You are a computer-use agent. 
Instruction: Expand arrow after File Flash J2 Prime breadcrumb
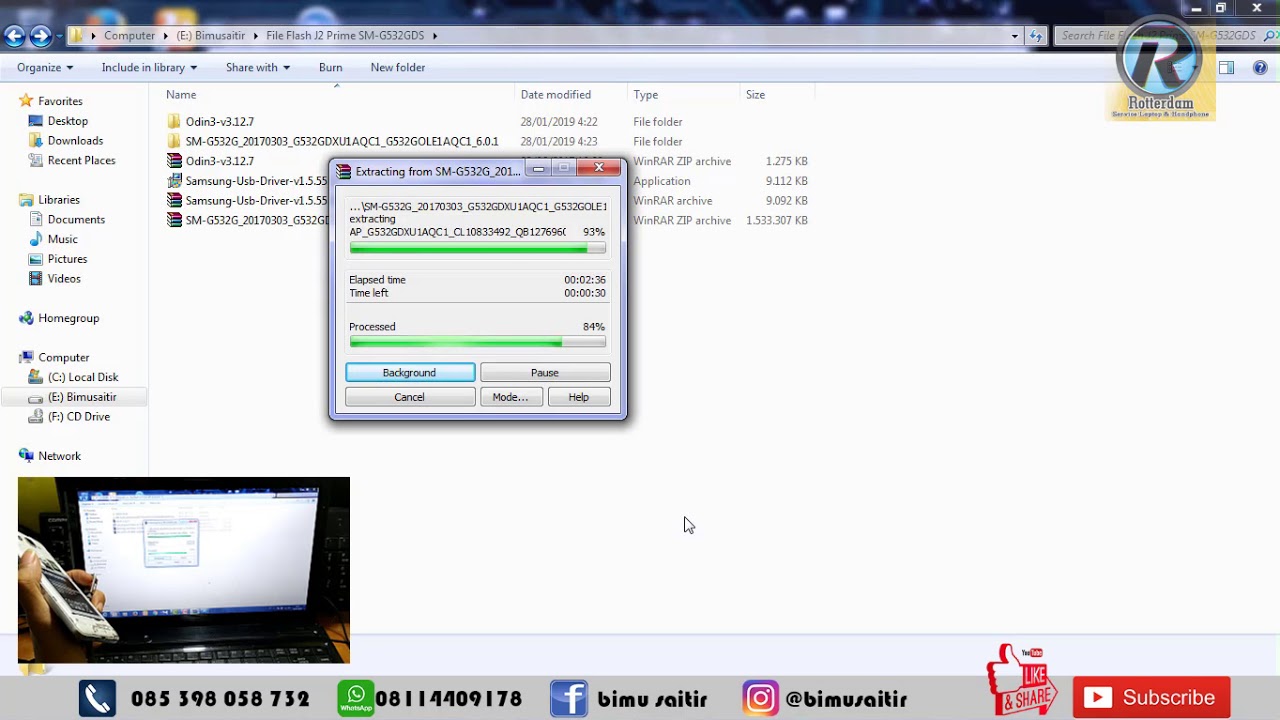tap(435, 36)
